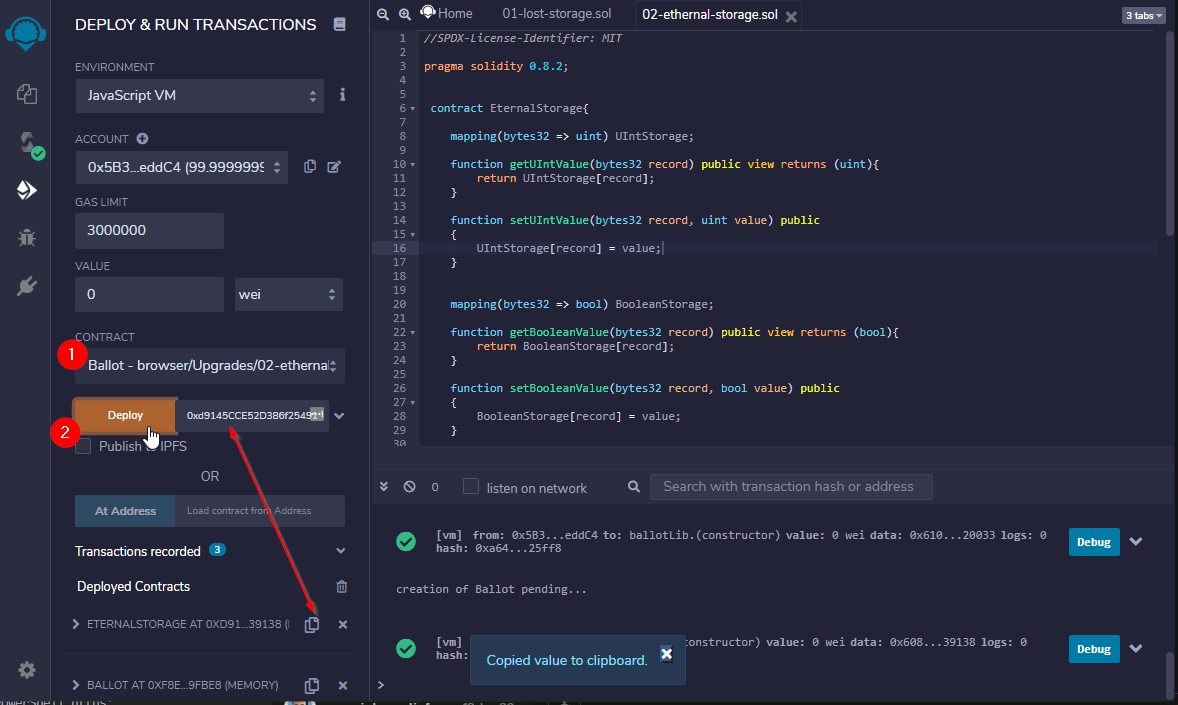The image size is (1178, 705).
Task: Click the Gas Limit input field
Action: pyautogui.click(x=150, y=231)
